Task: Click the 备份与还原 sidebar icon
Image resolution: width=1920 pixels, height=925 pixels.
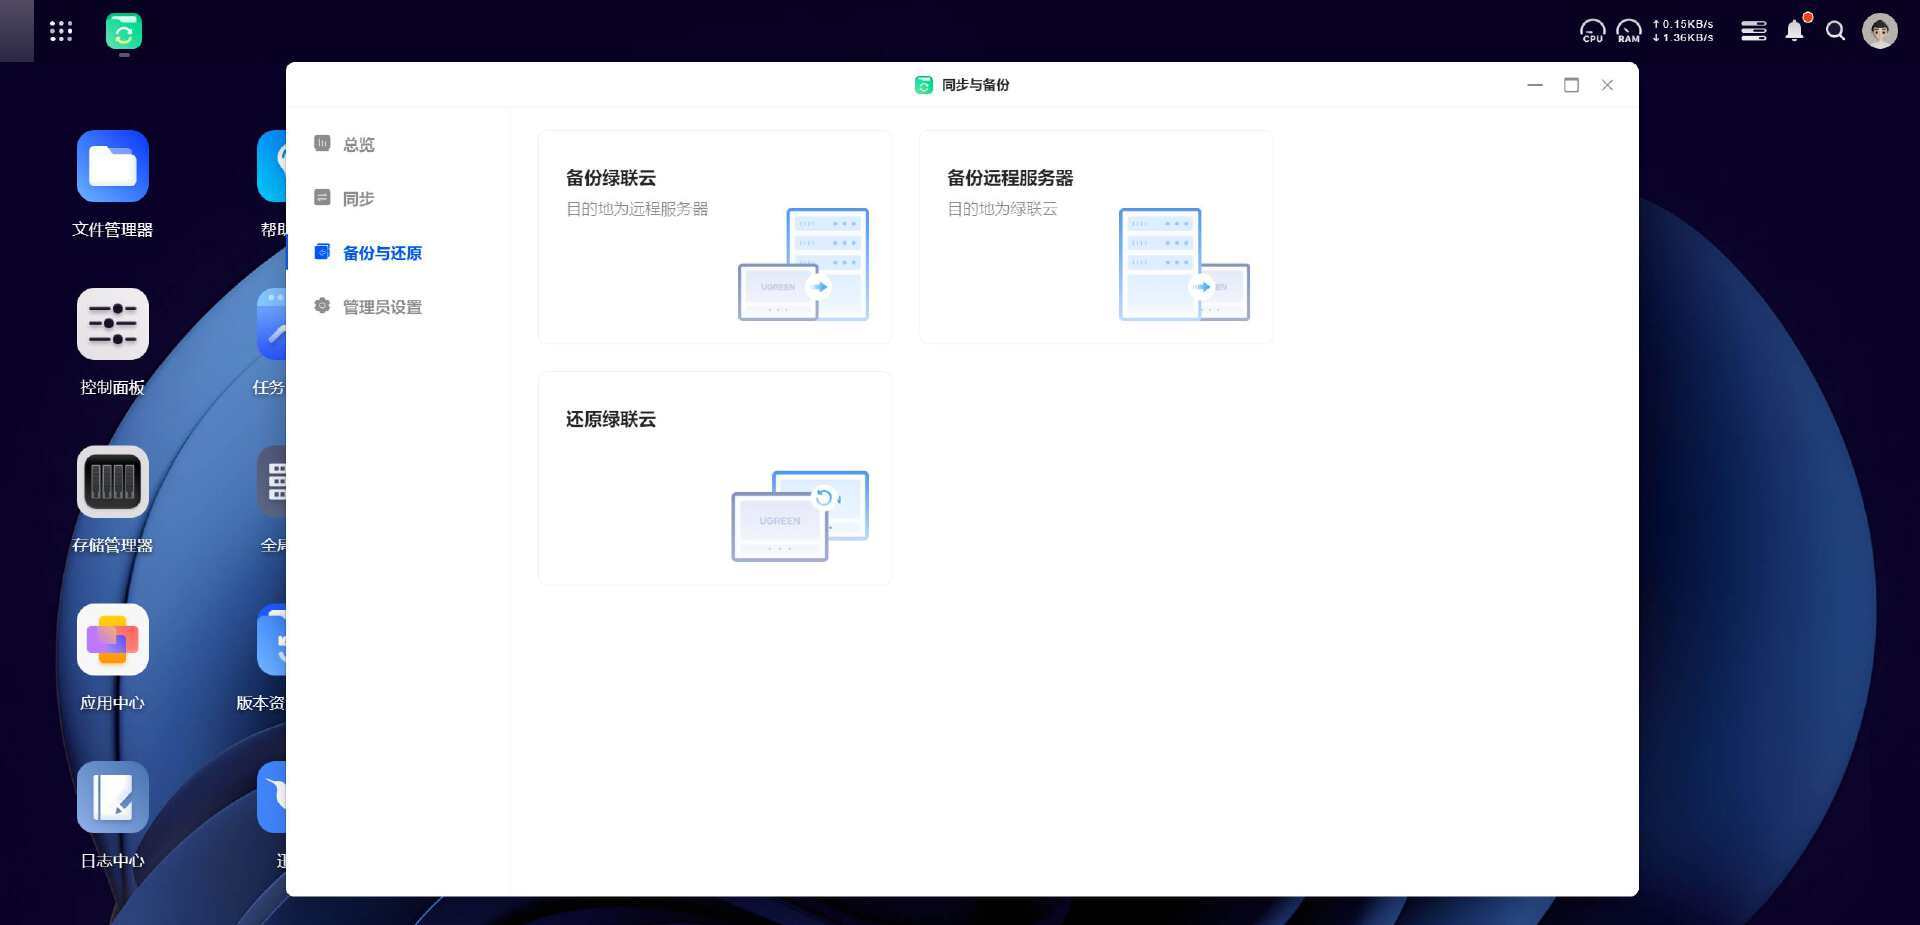Action: 322,251
